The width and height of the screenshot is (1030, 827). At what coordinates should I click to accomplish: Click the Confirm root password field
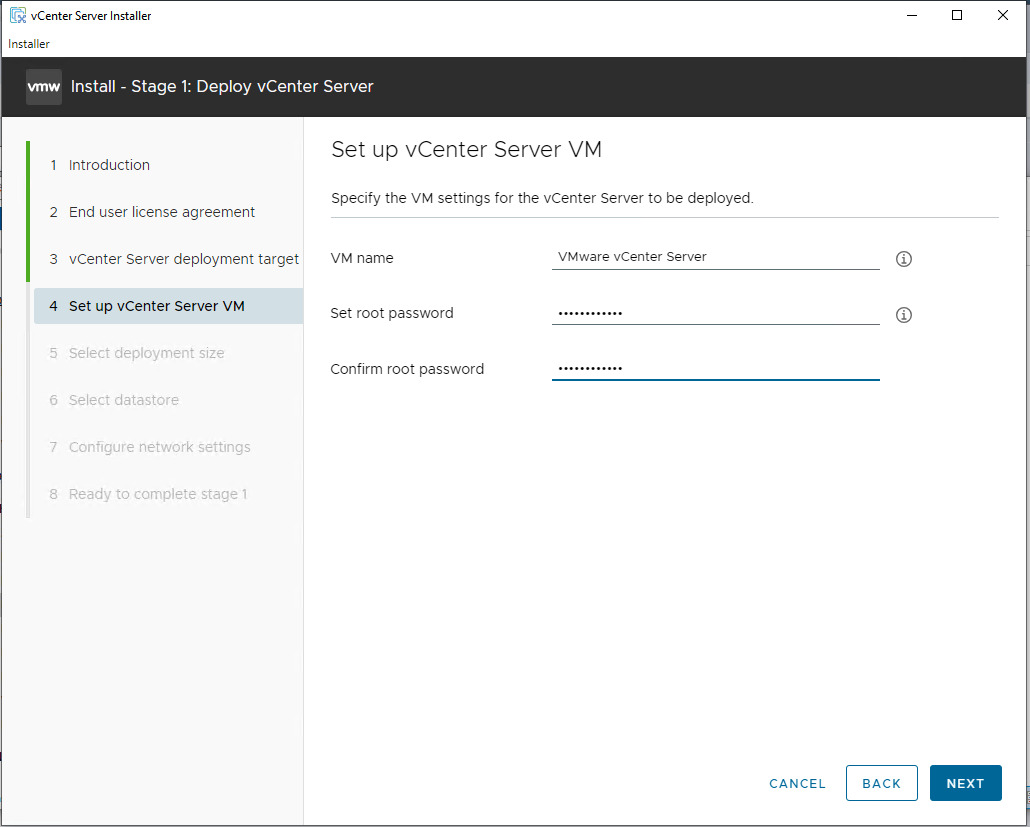[715, 369]
